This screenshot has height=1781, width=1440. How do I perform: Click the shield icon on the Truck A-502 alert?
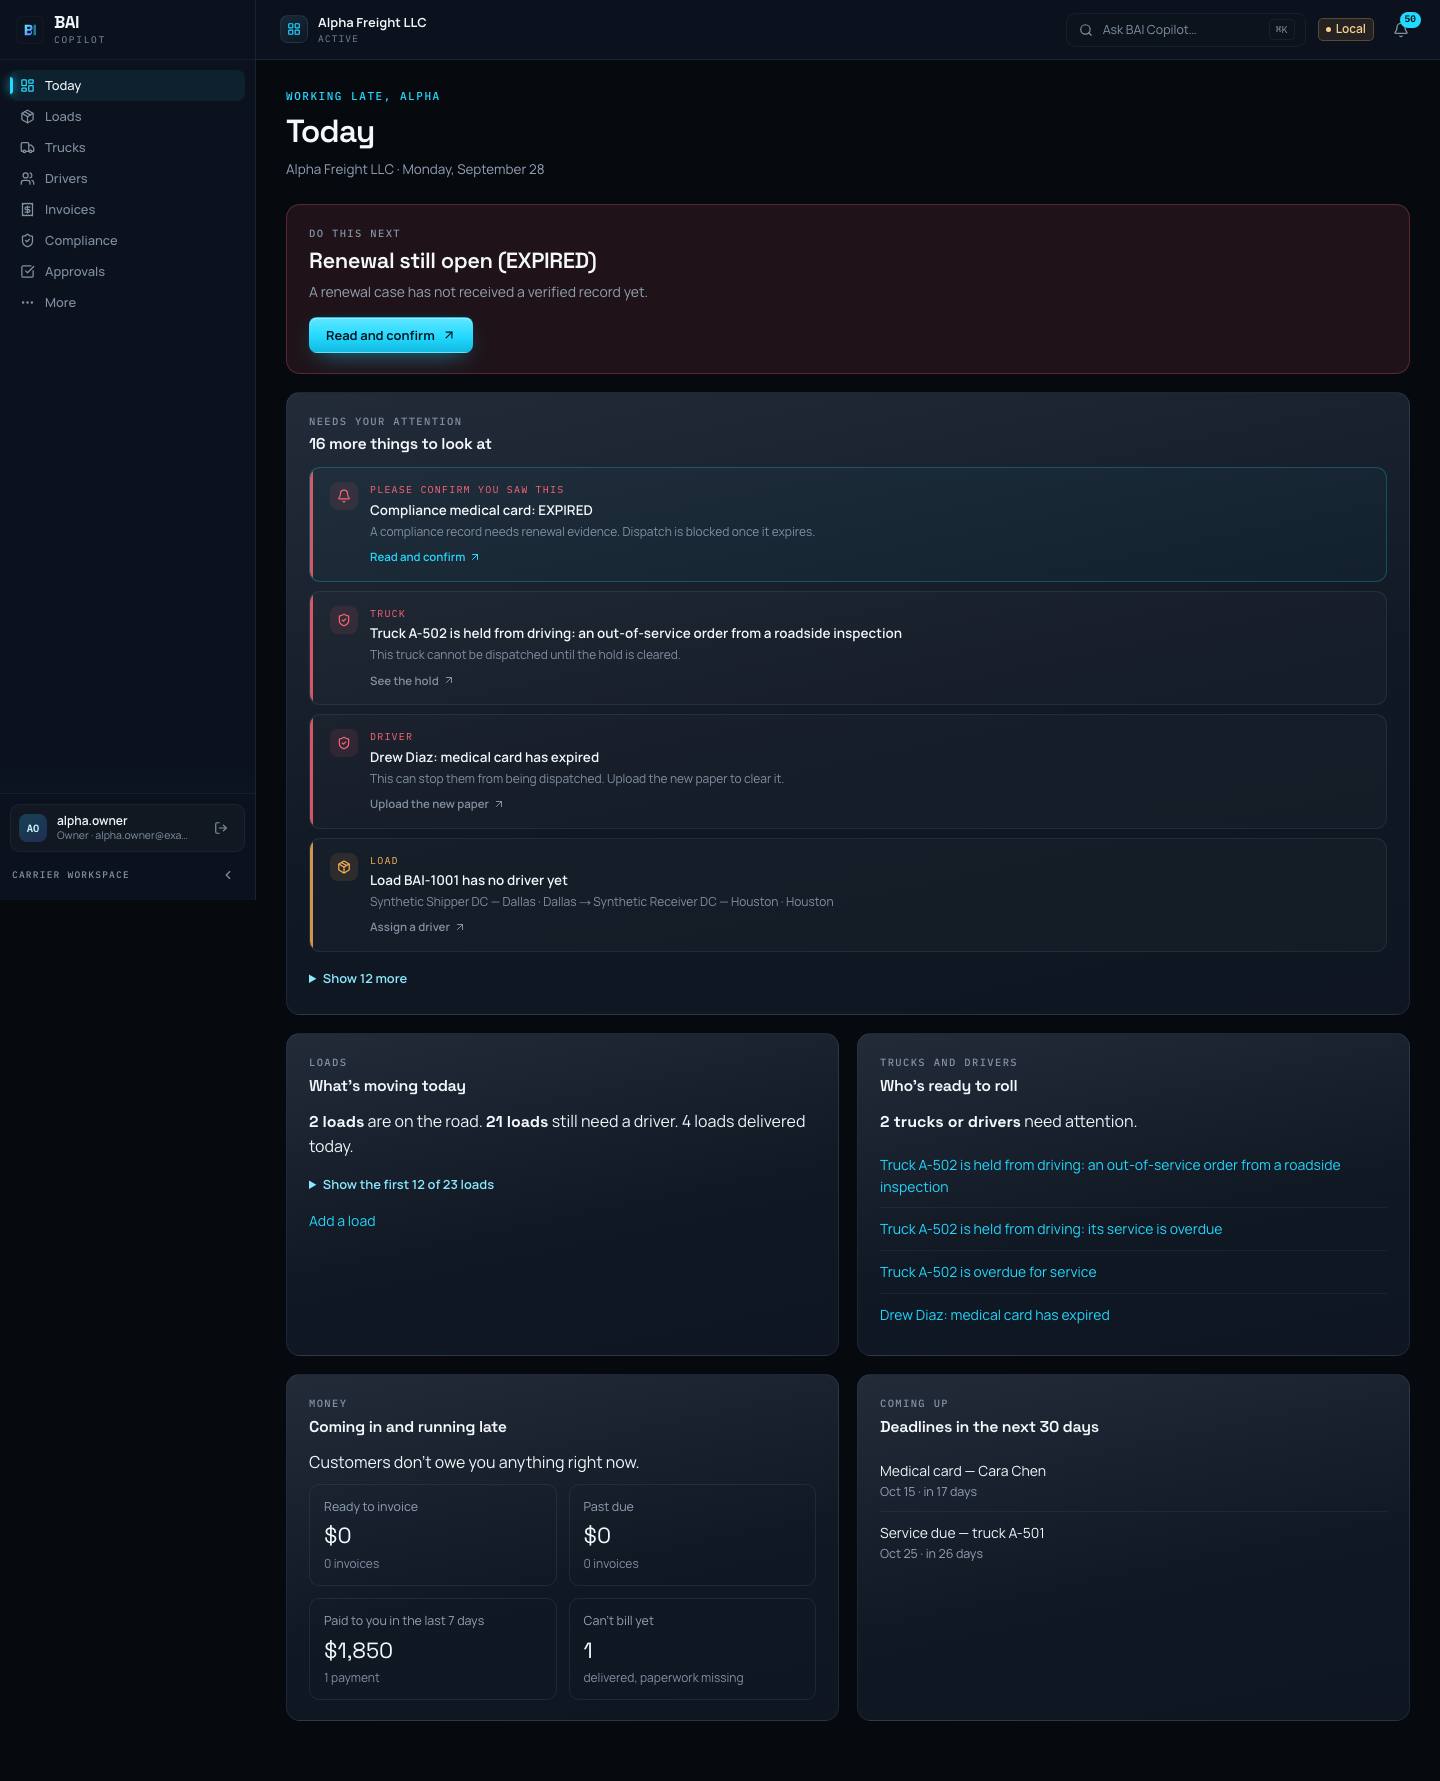[344, 620]
